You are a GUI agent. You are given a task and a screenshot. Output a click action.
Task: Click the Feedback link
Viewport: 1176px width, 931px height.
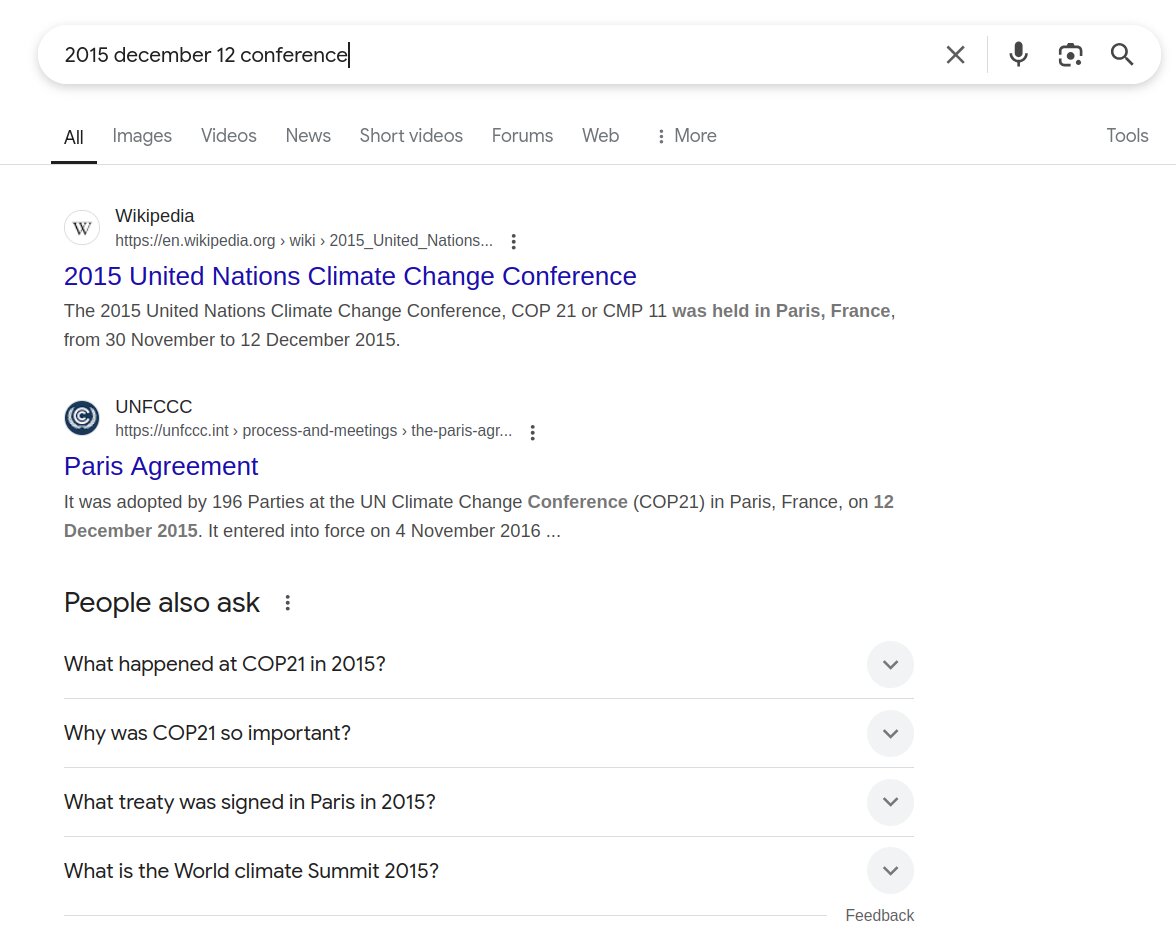click(879, 915)
